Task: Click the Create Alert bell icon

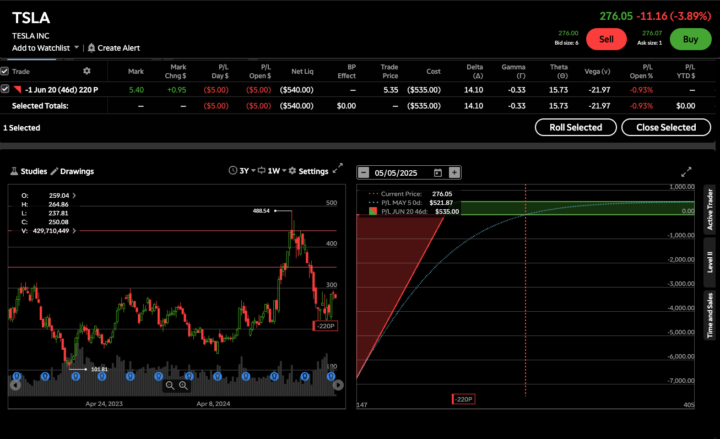Action: coord(91,48)
